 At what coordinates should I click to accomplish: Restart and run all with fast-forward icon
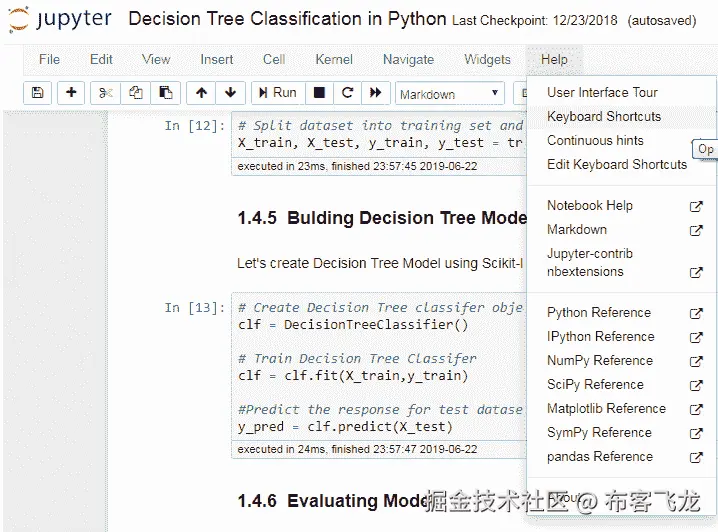[x=375, y=93]
